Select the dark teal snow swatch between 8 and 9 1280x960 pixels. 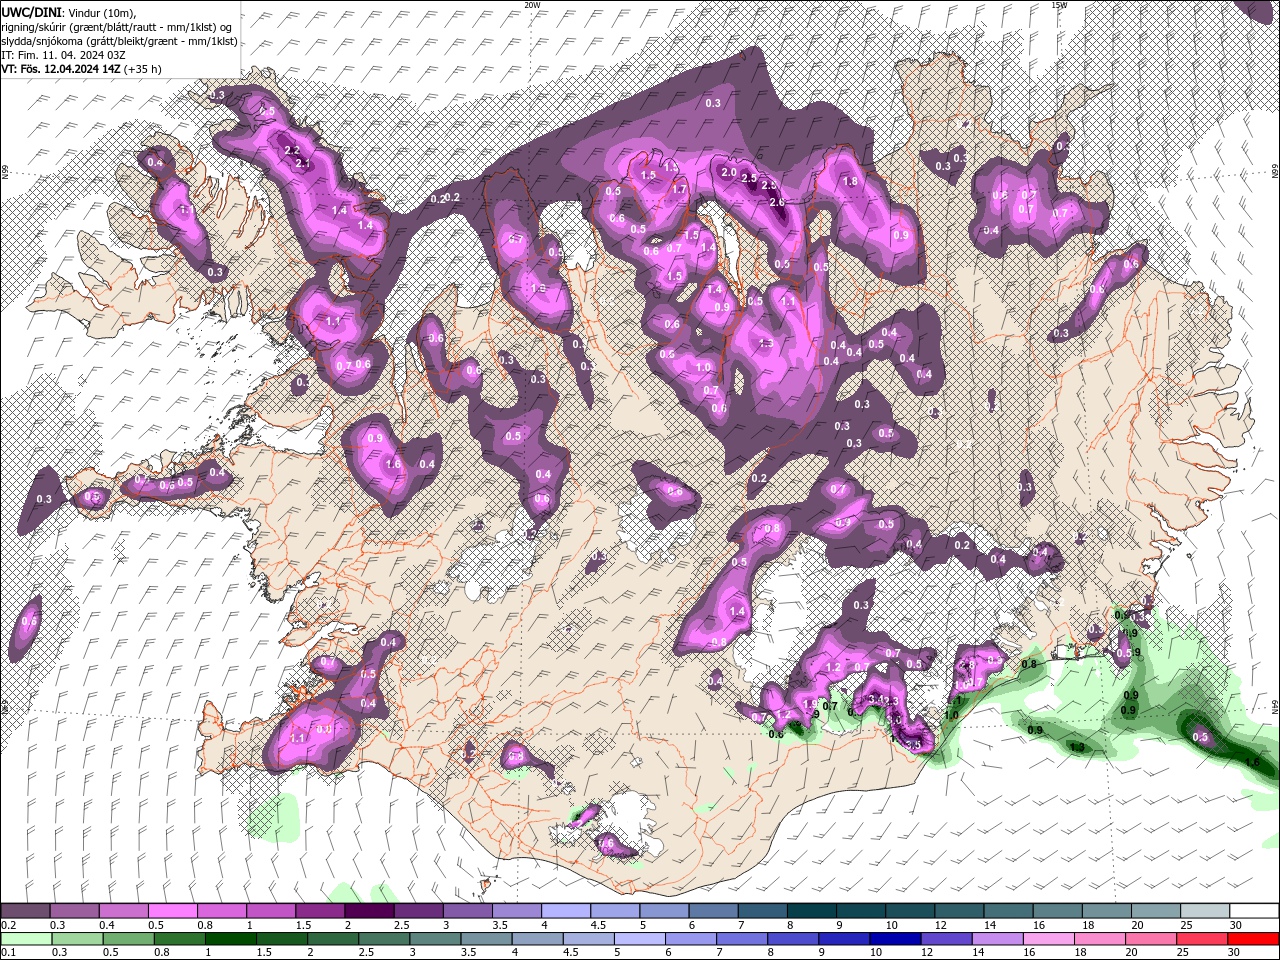point(811,911)
